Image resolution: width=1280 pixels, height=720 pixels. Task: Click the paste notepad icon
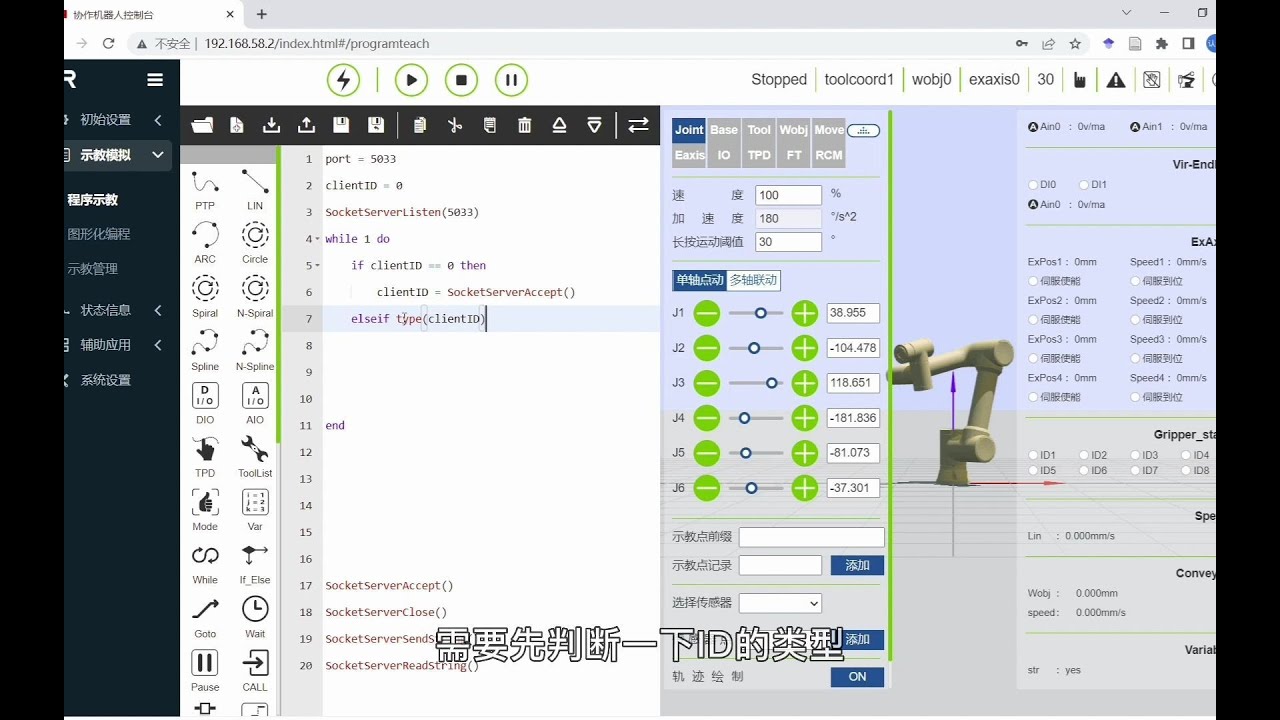coord(489,125)
